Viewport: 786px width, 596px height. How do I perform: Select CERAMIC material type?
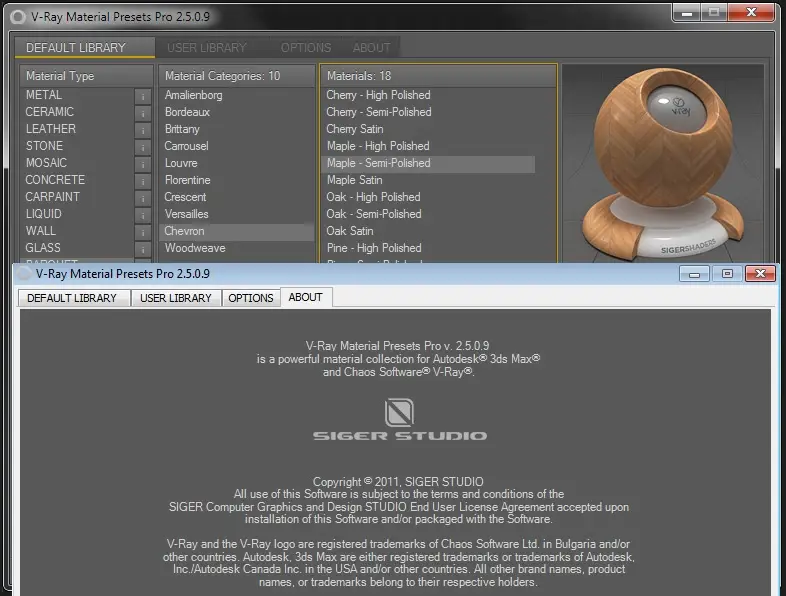tap(77, 112)
